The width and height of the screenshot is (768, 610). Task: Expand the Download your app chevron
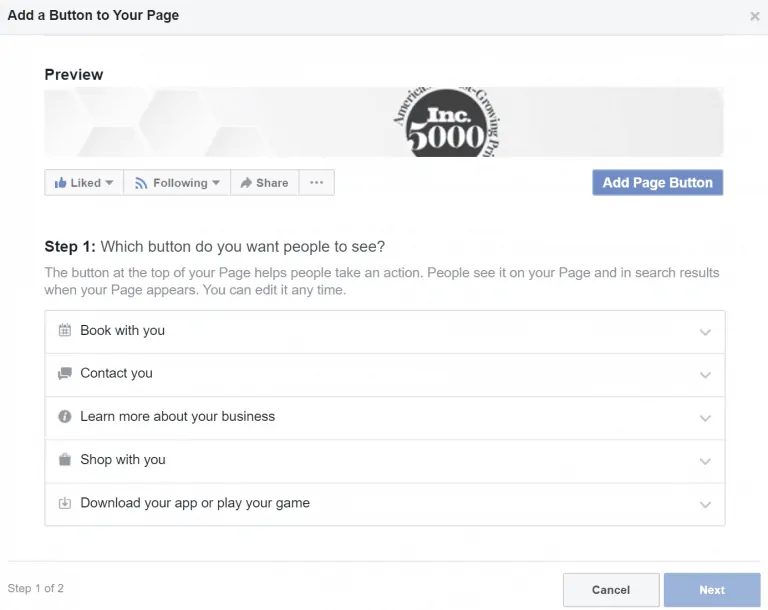pyautogui.click(x=705, y=505)
